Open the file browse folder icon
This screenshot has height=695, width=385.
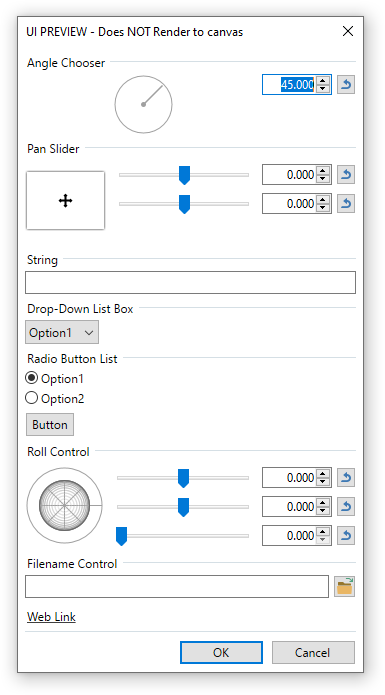345,586
